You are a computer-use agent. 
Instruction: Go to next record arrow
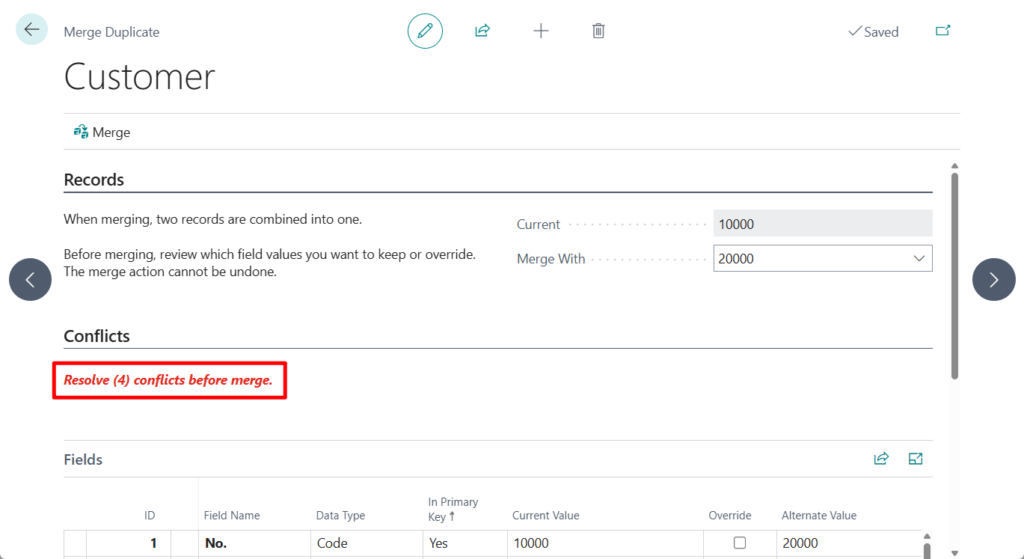pyautogui.click(x=993, y=280)
